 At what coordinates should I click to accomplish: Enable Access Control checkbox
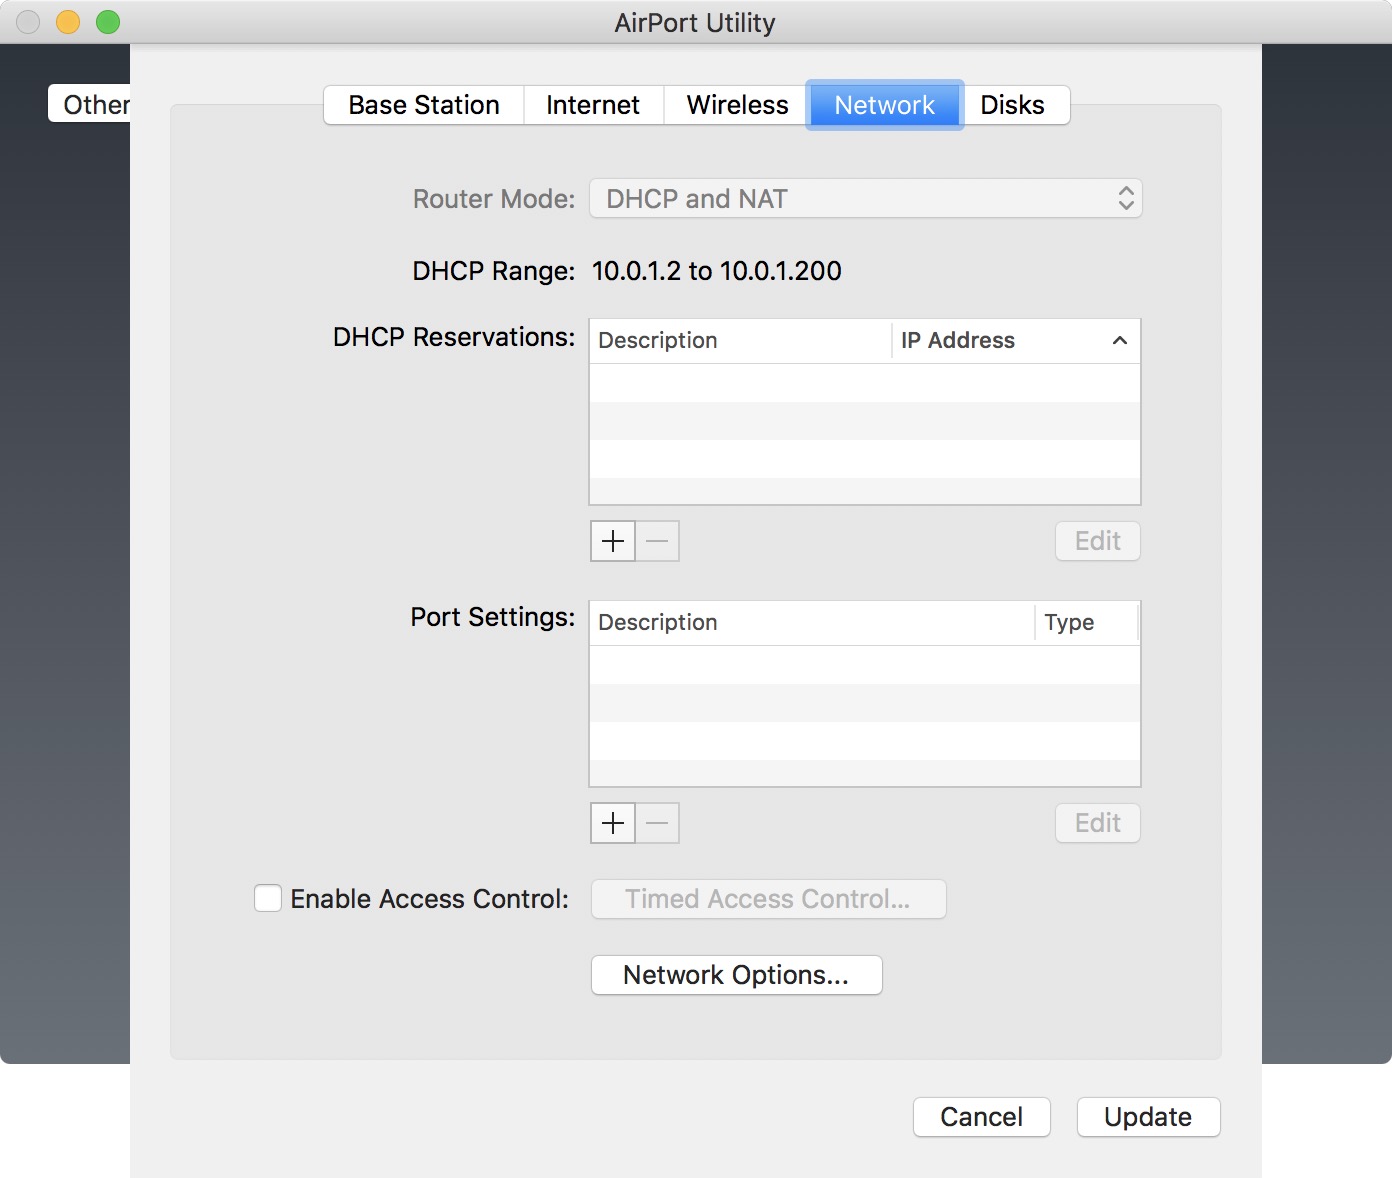(268, 898)
